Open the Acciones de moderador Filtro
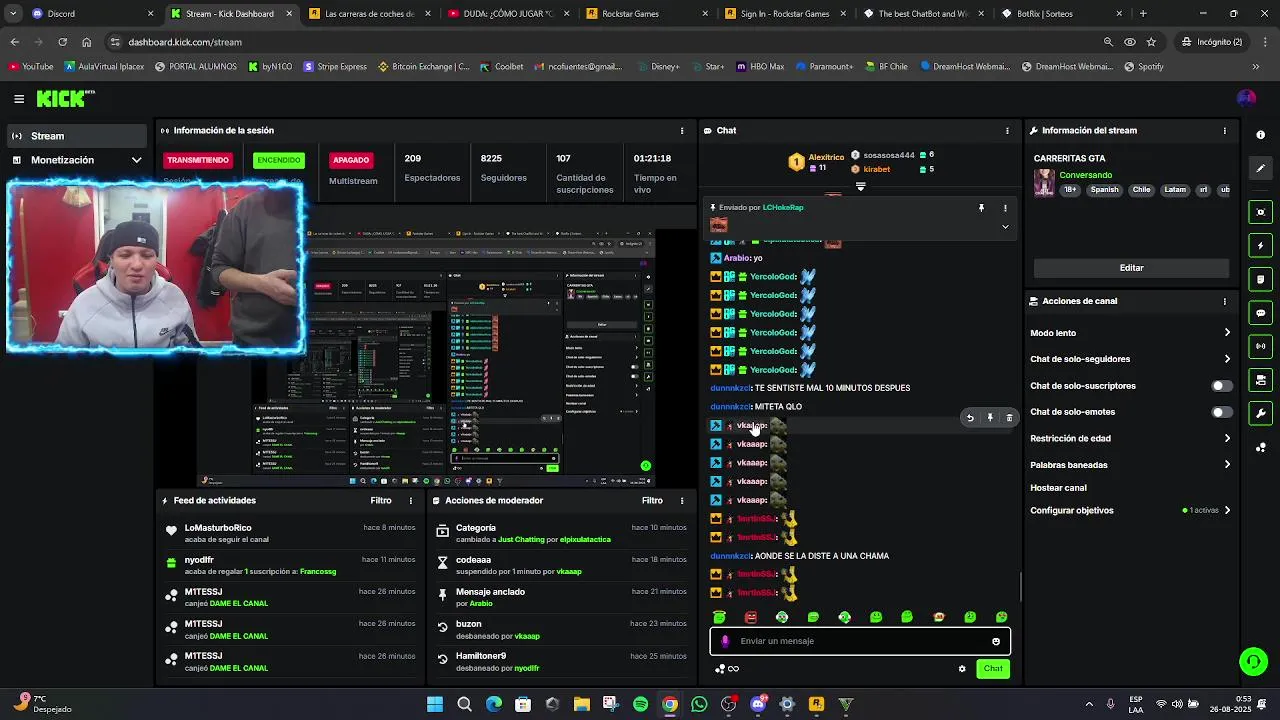This screenshot has width=1280, height=720. pos(652,501)
